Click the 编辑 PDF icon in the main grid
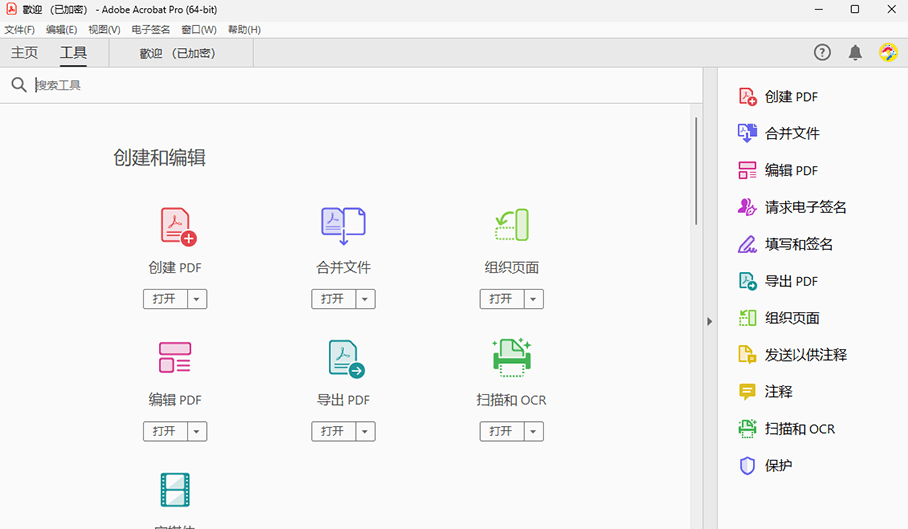The width and height of the screenshot is (908, 529). point(175,357)
